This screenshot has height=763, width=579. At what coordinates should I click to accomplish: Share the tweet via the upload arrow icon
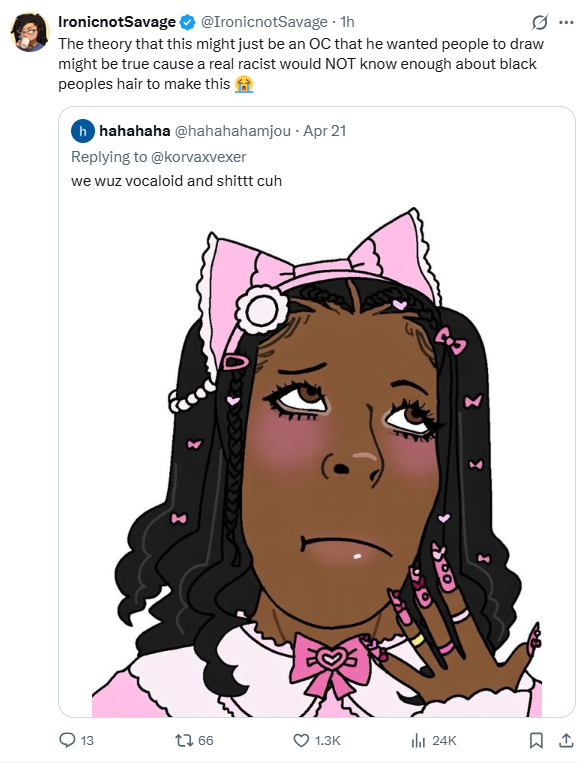(566, 740)
